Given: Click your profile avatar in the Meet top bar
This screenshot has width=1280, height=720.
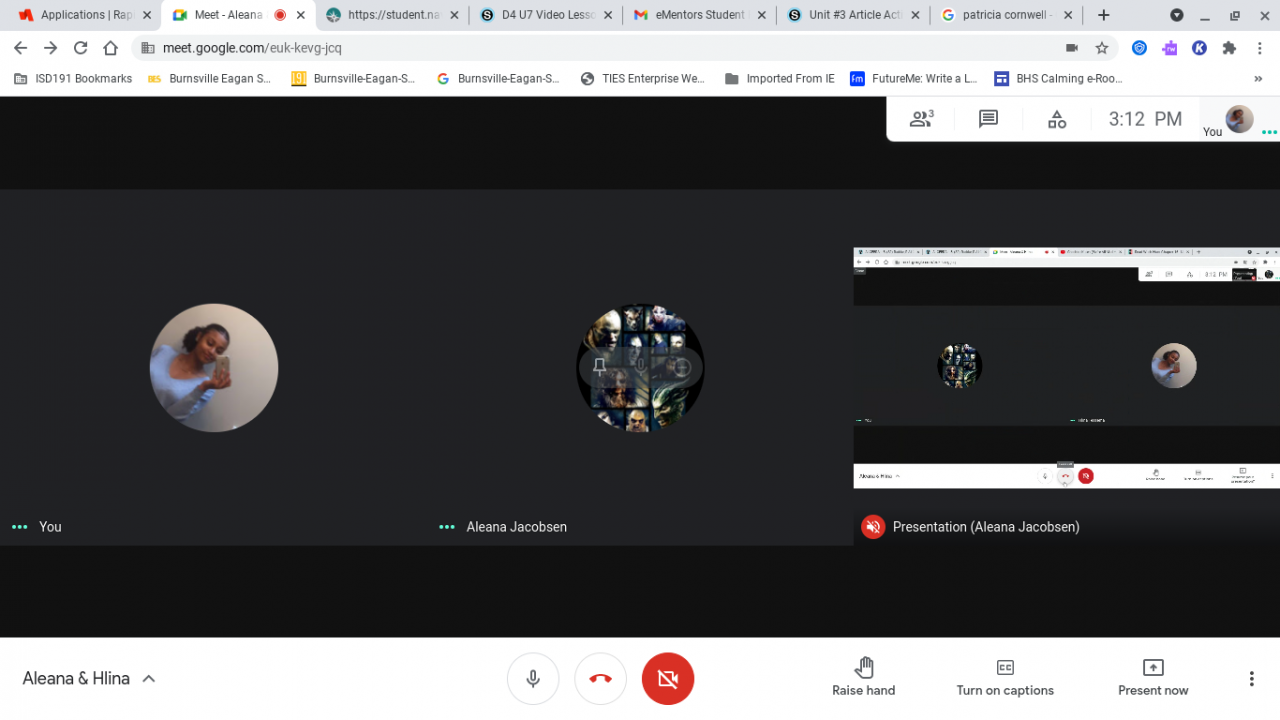Looking at the screenshot, I should tap(1239, 119).
